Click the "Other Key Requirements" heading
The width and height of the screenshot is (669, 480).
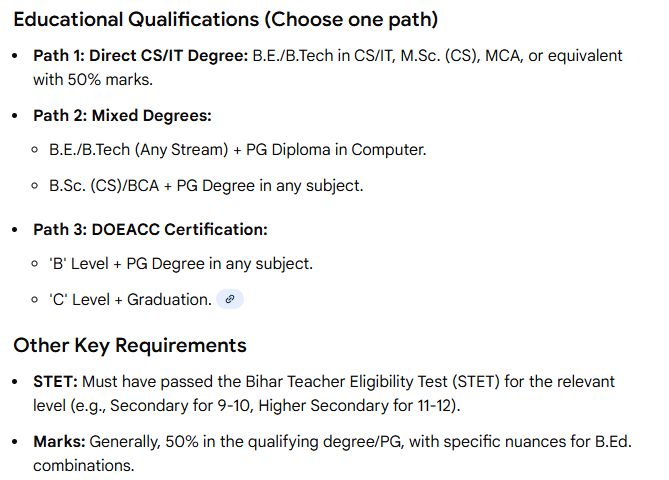click(130, 346)
